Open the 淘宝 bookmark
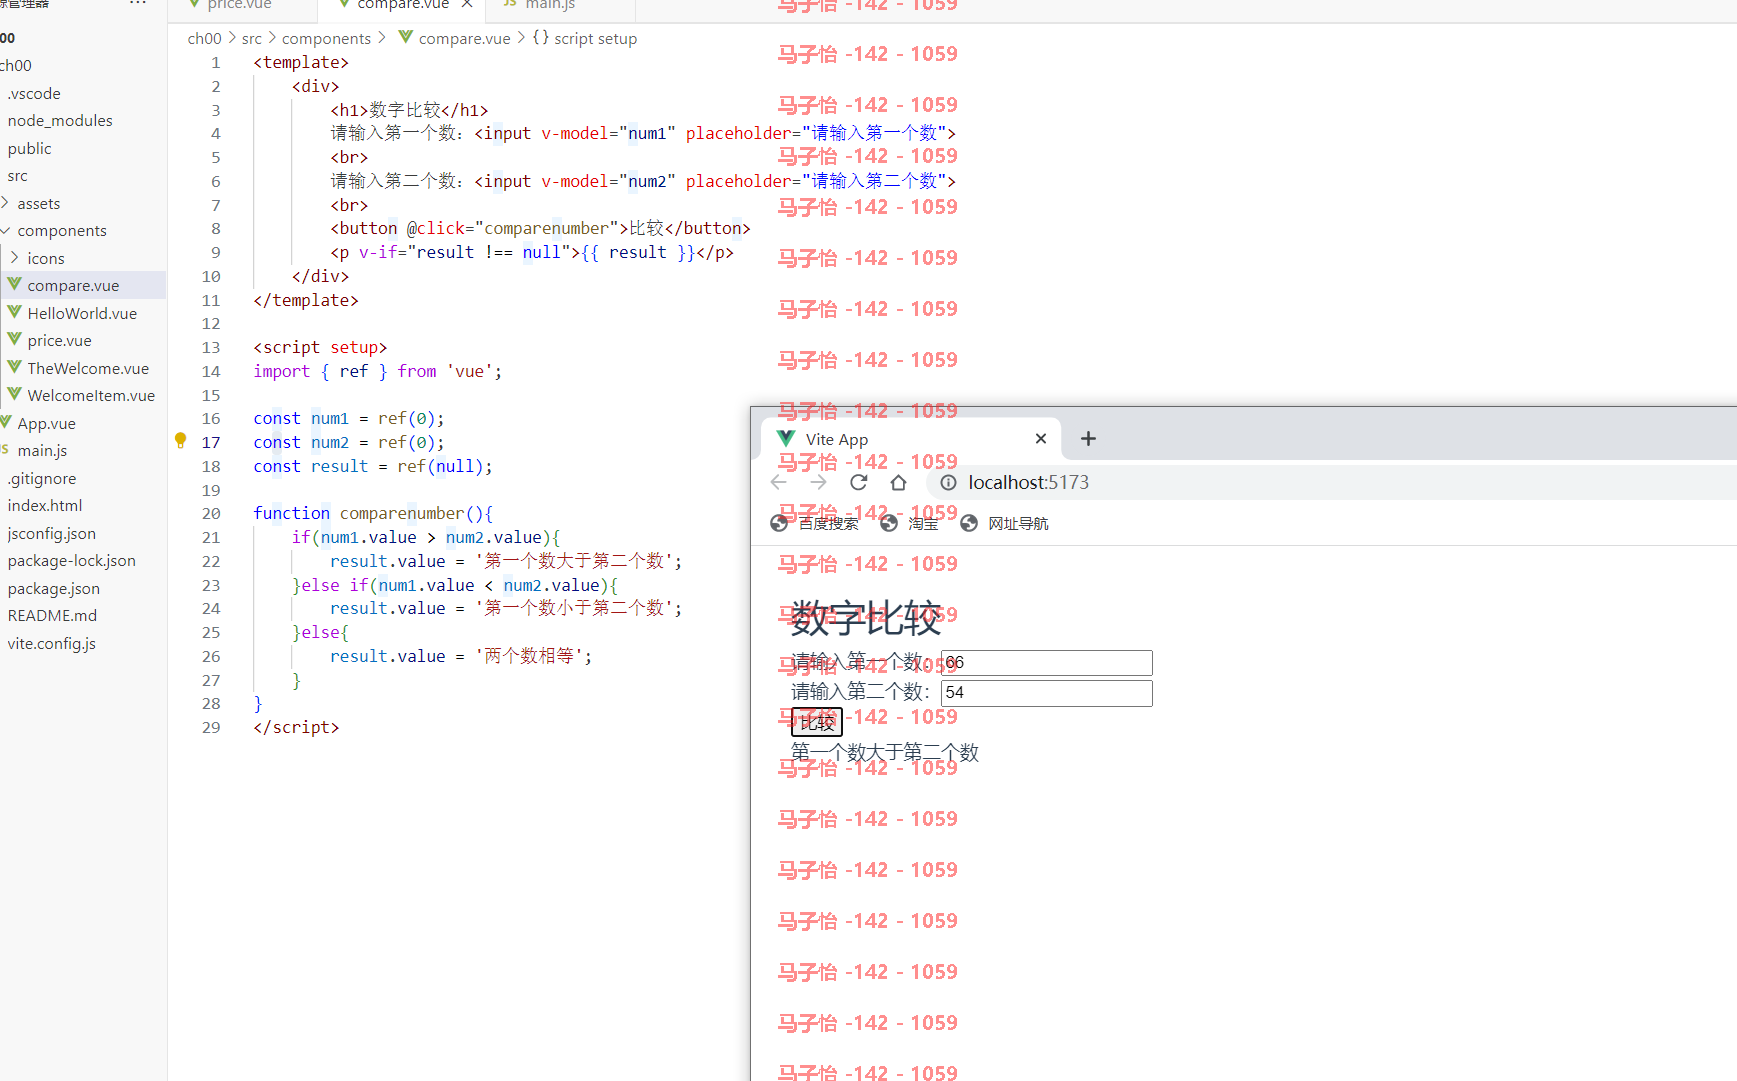 point(909,523)
